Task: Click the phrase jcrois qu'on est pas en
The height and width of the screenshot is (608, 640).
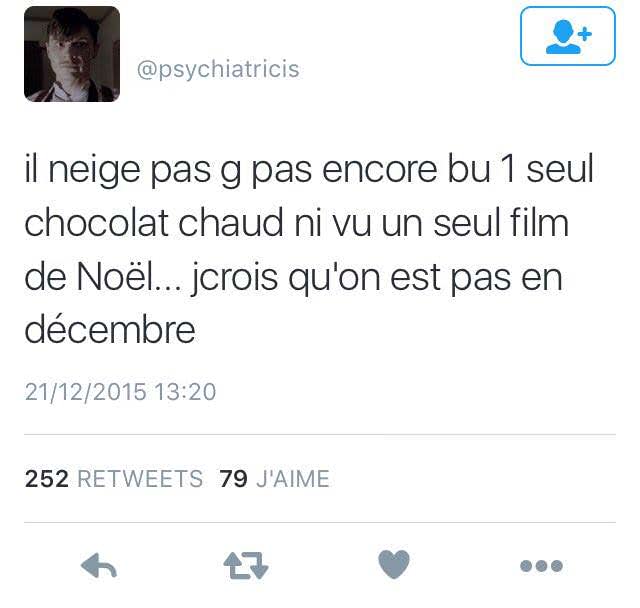Action: click(x=377, y=278)
